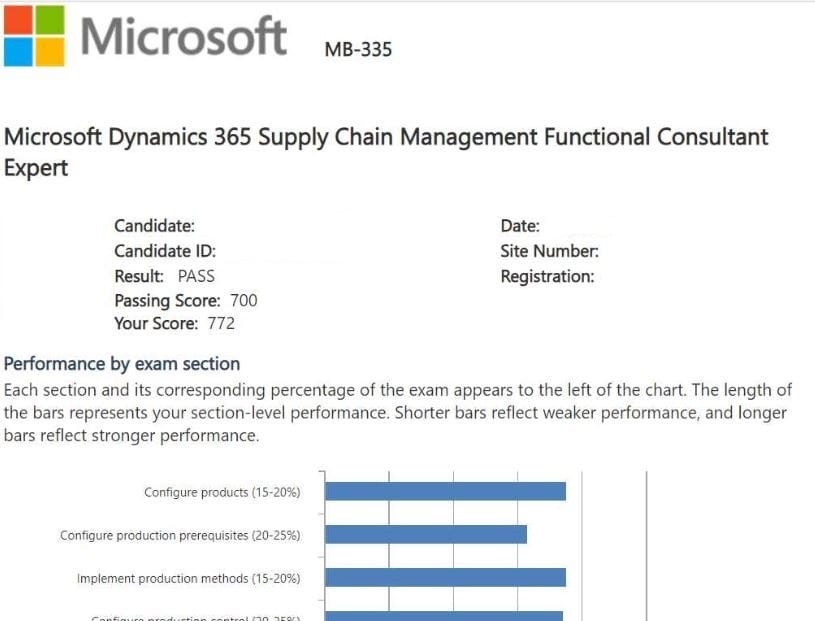Select the PASS result value
Screen dimensions: 815x621
(x=196, y=276)
